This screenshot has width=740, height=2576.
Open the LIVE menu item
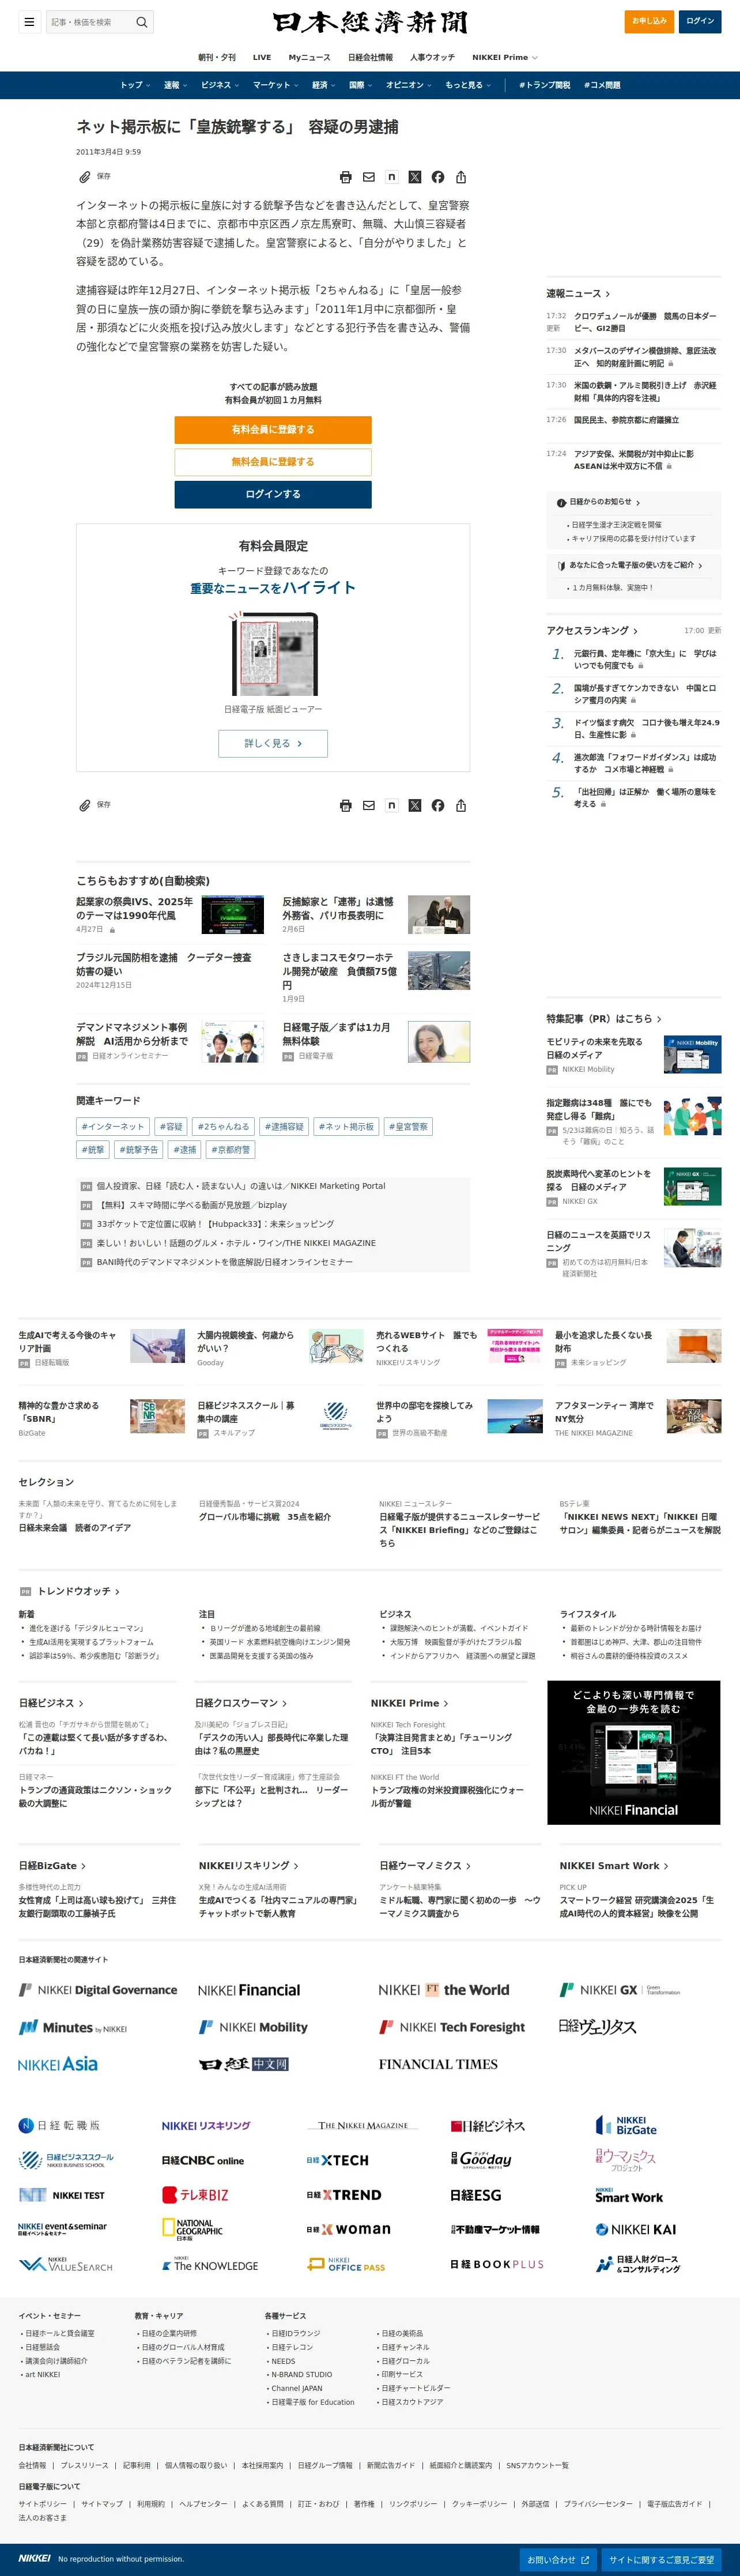point(262,57)
